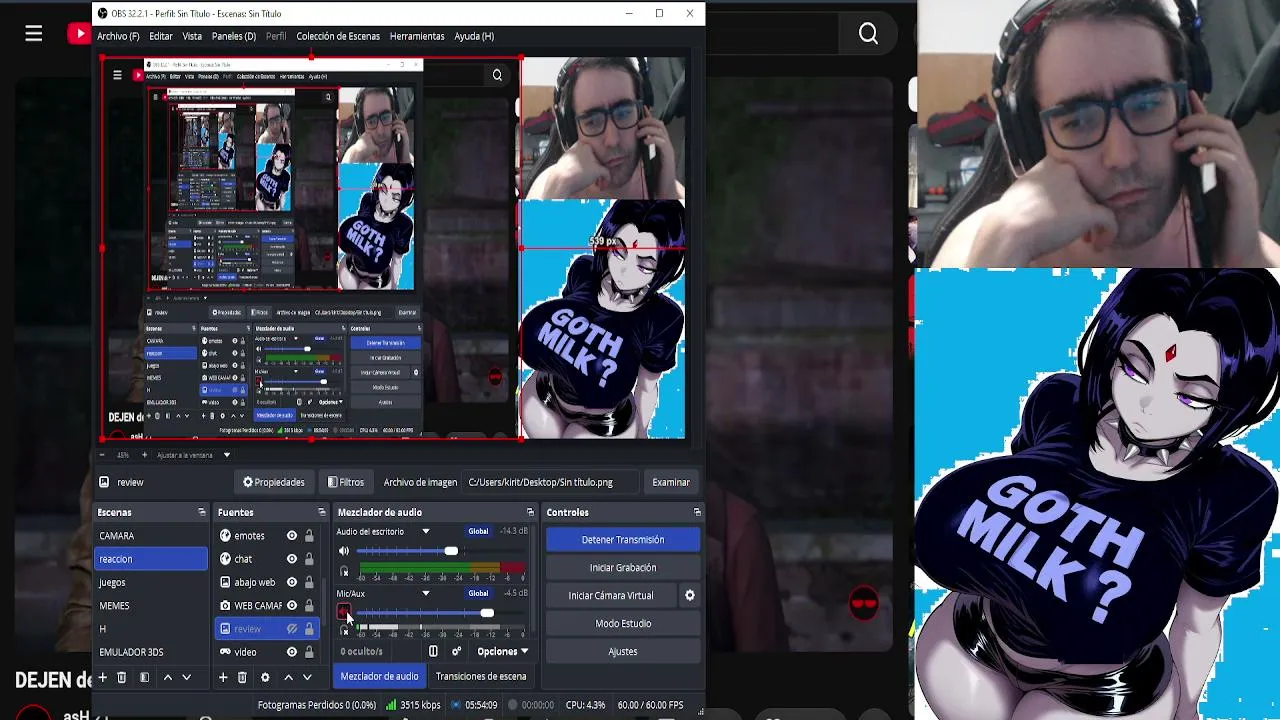Zoom out the preview with minus
The height and width of the screenshot is (720, 1280).
pyautogui.click(x=102, y=455)
